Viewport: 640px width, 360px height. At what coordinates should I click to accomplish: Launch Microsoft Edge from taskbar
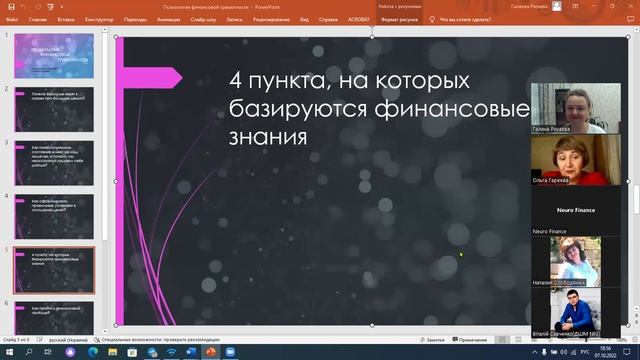[x=93, y=352]
